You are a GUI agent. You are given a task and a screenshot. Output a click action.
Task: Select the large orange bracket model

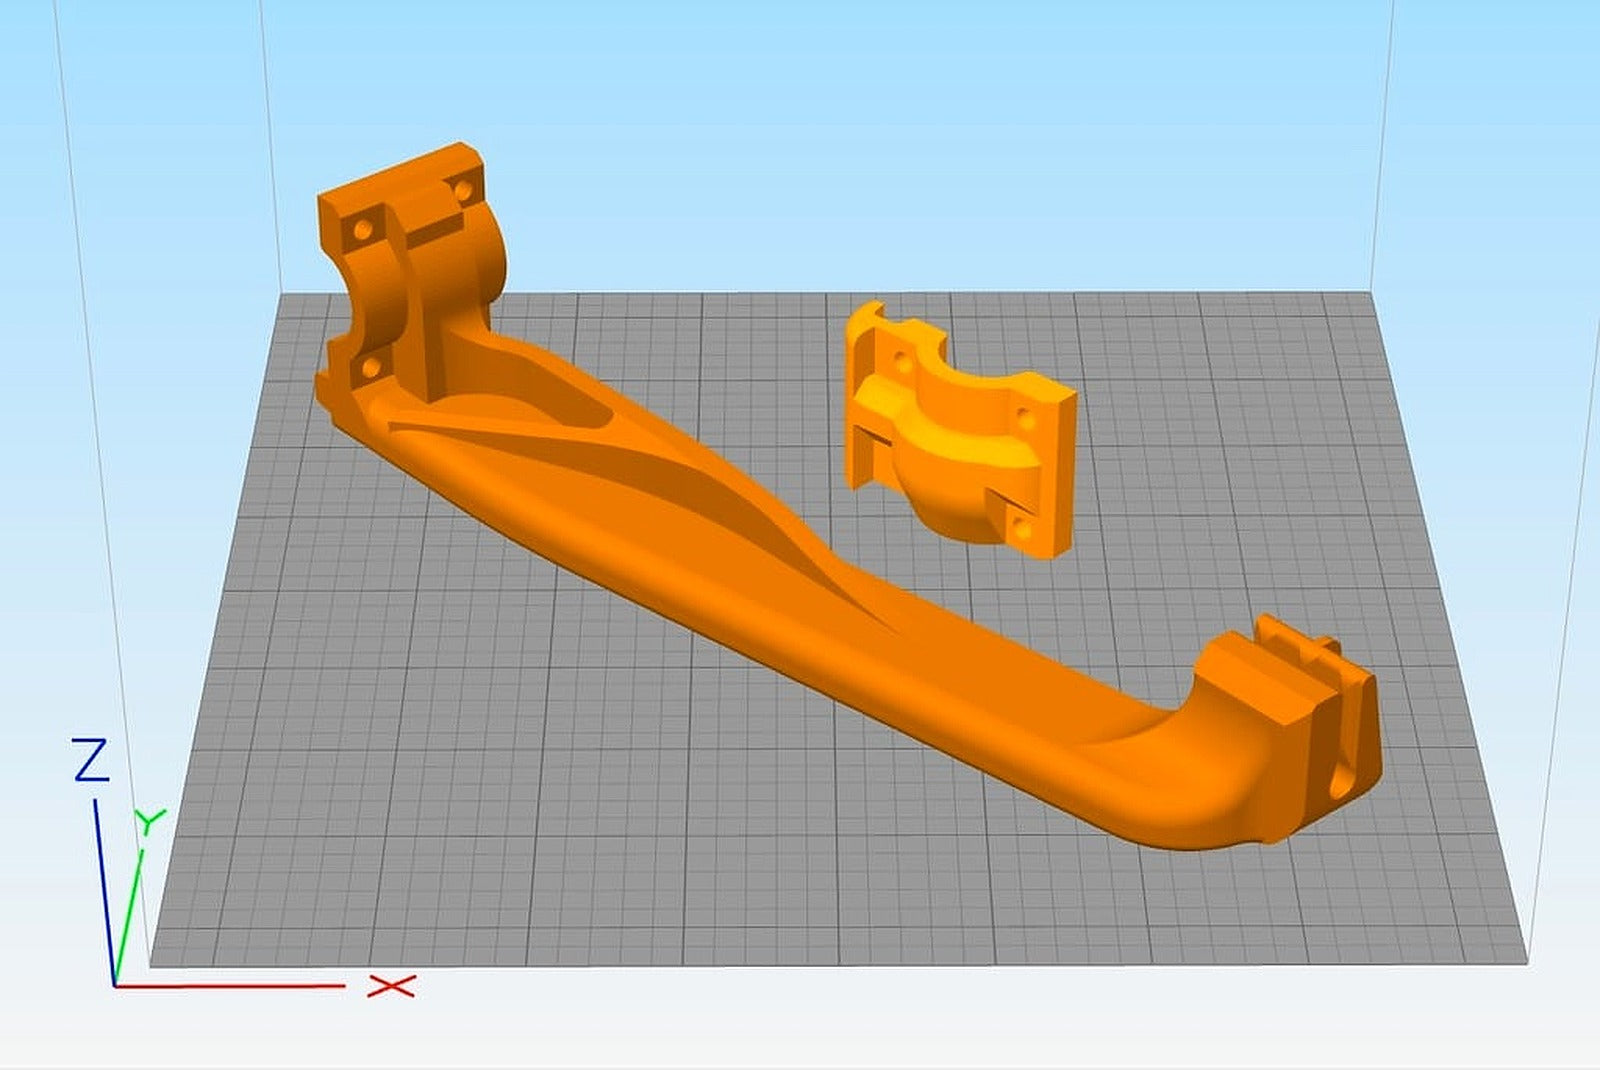(700, 550)
